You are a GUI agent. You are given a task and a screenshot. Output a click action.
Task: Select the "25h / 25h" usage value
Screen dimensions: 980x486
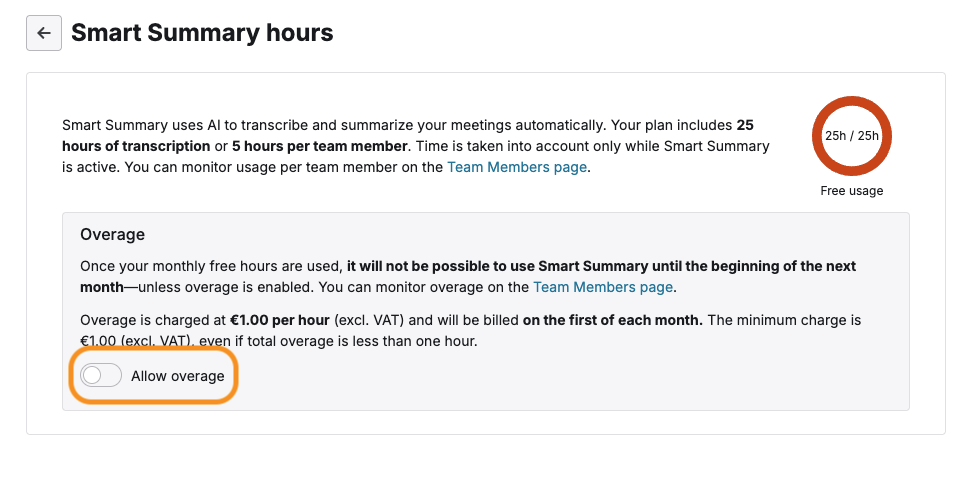(x=851, y=136)
